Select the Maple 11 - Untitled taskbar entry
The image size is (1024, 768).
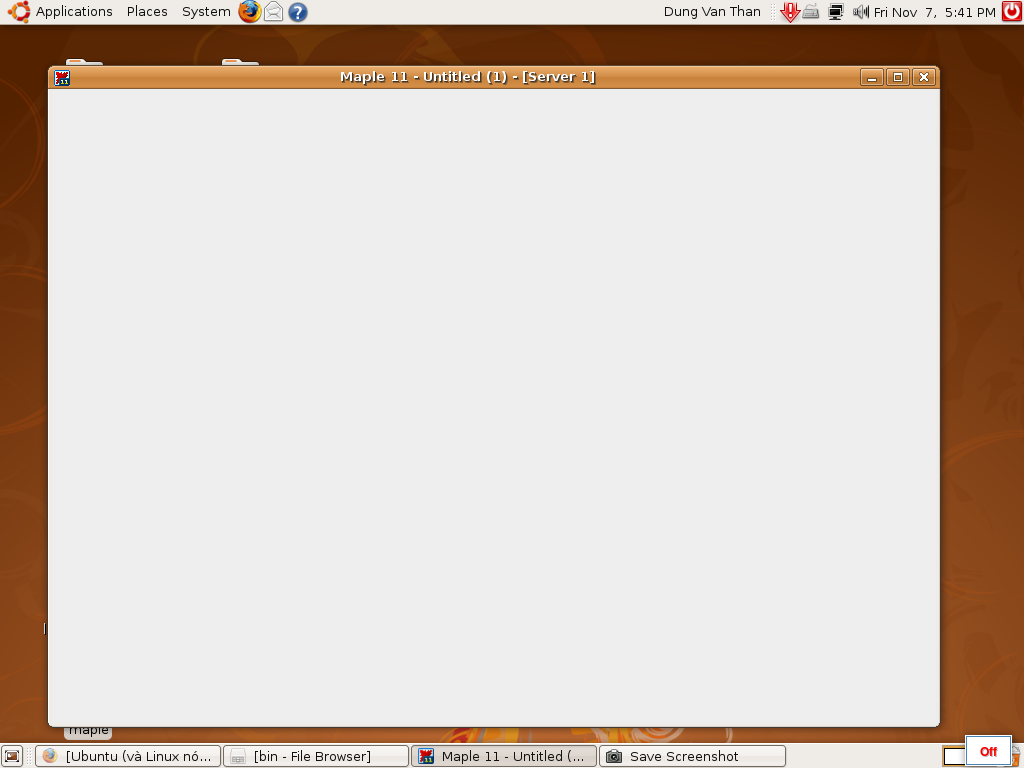(504, 756)
